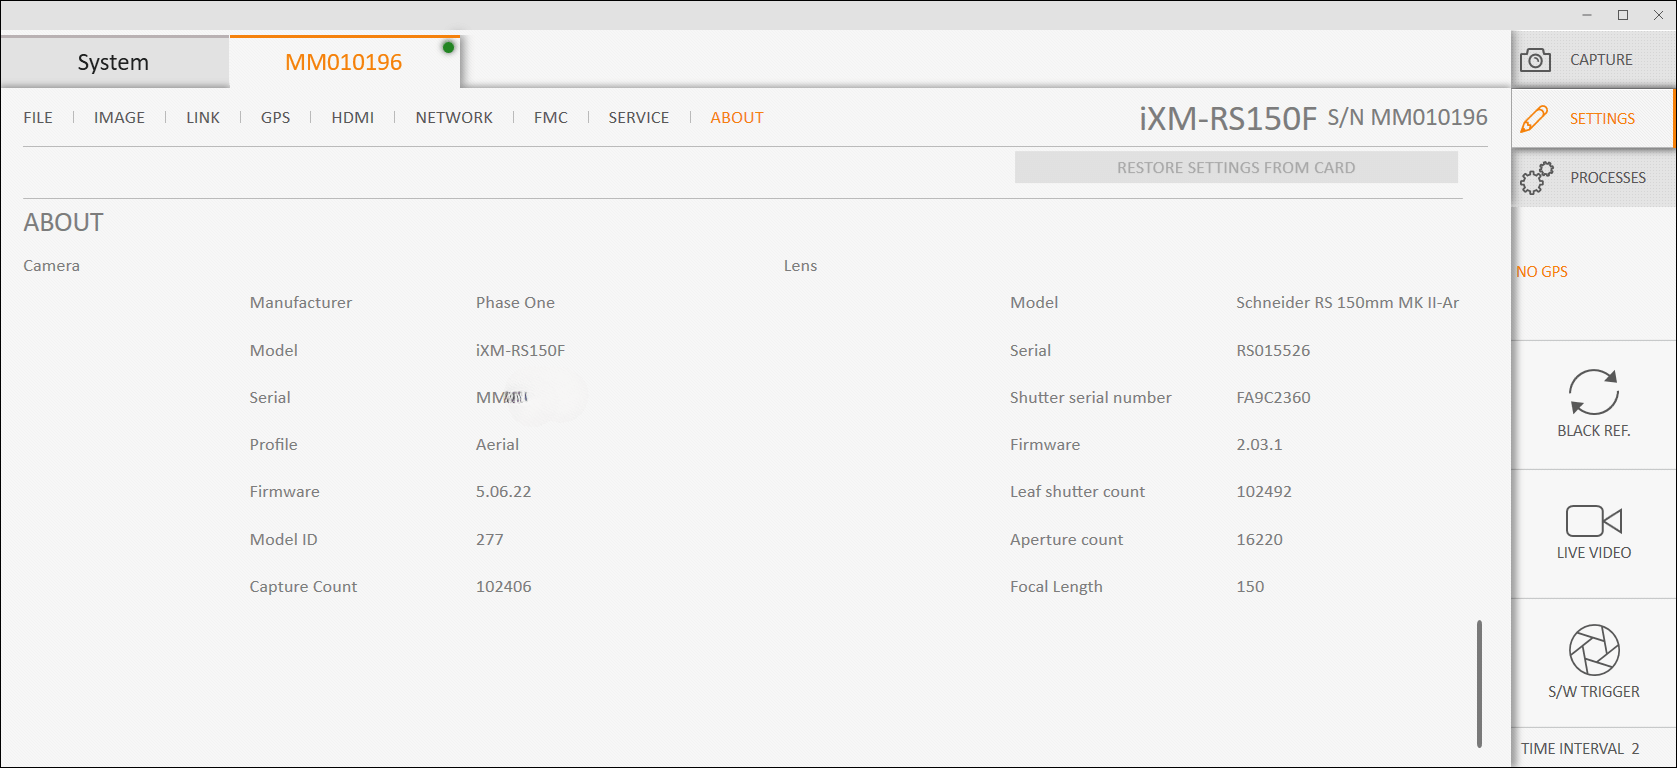
Task: Switch to the System tab
Action: 114,62
